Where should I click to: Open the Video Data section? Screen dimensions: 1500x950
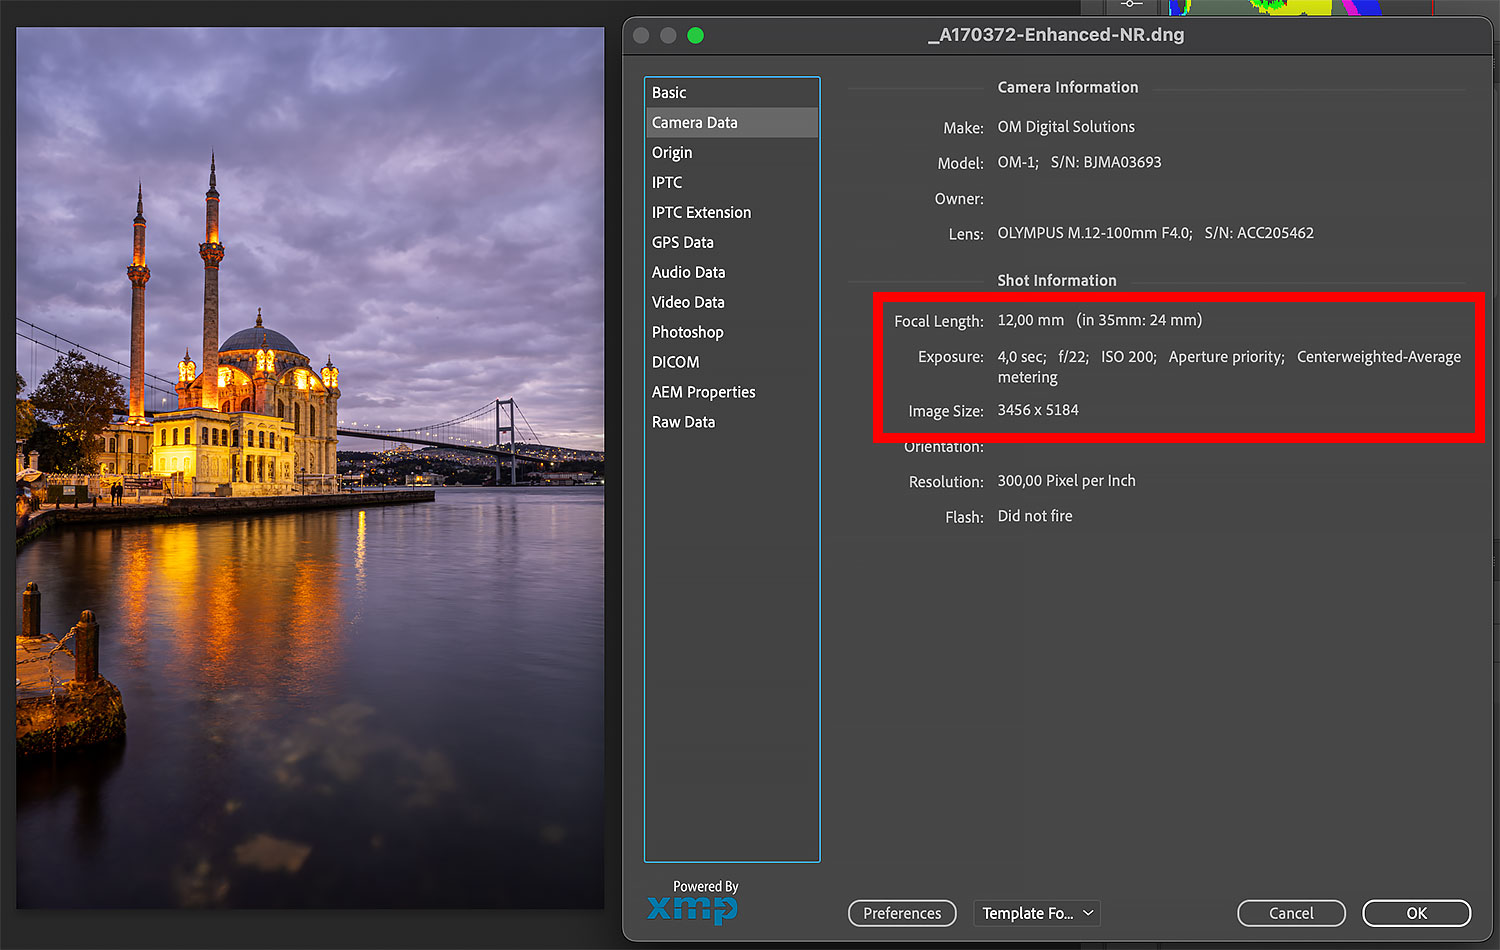(x=688, y=303)
